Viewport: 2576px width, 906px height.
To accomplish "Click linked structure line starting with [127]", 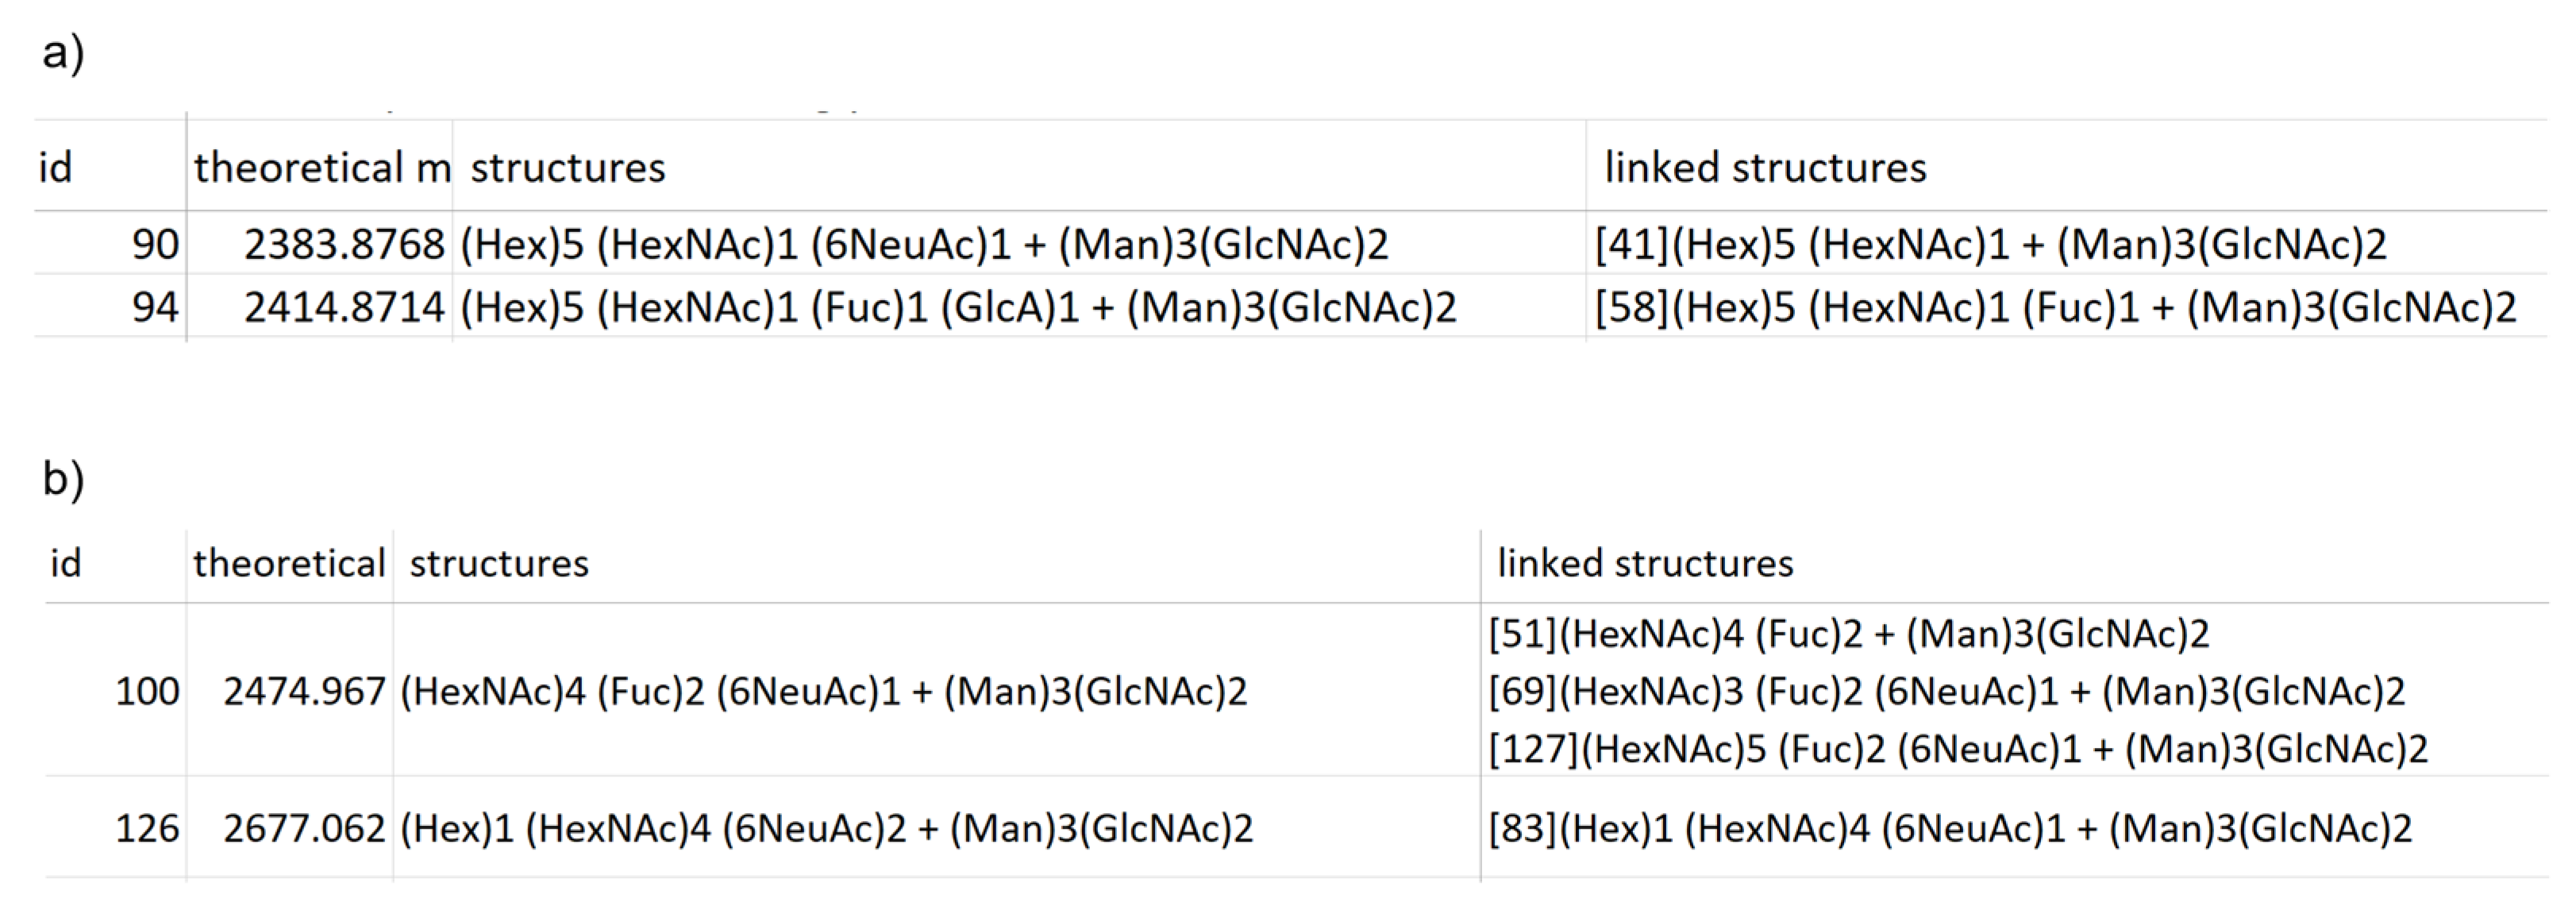I will (1957, 749).
